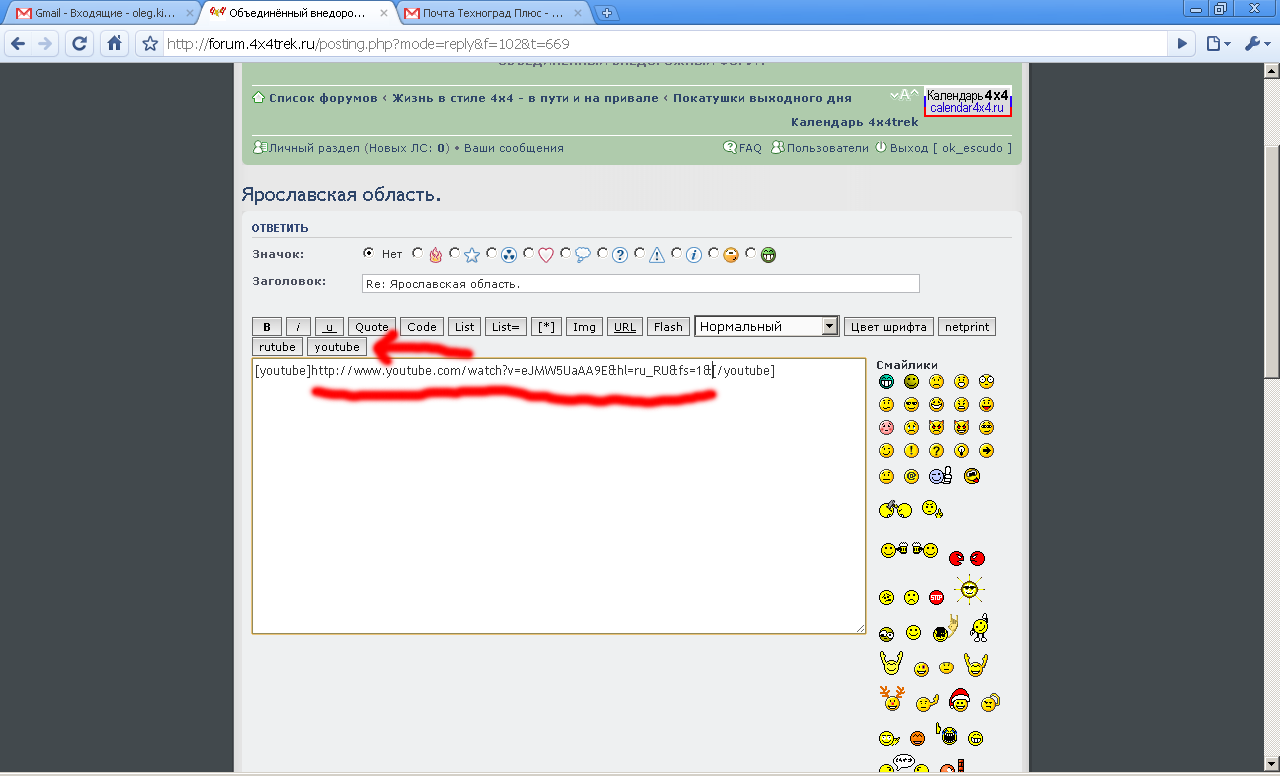The width and height of the screenshot is (1280, 776).
Task: Select the radio button beside the star icon
Action: click(x=455, y=254)
